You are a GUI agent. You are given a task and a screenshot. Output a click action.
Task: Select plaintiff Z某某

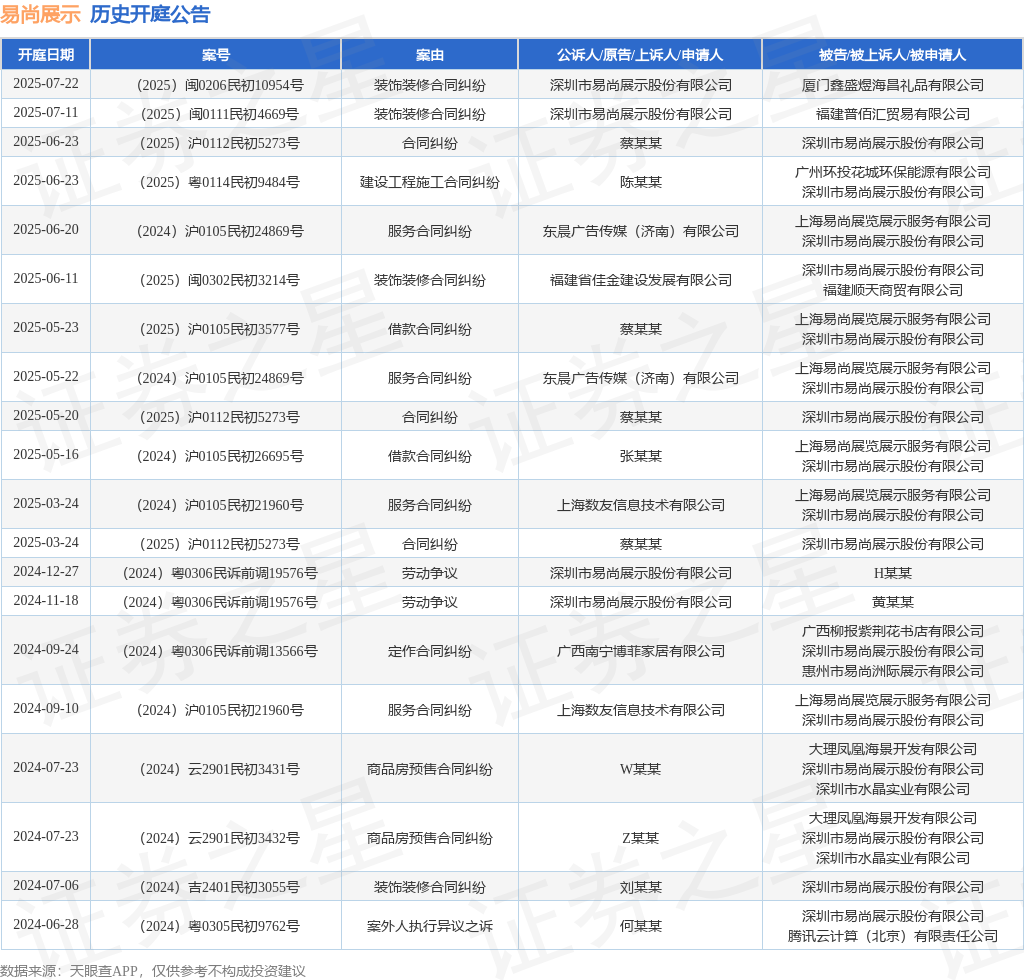pyautogui.click(x=641, y=838)
